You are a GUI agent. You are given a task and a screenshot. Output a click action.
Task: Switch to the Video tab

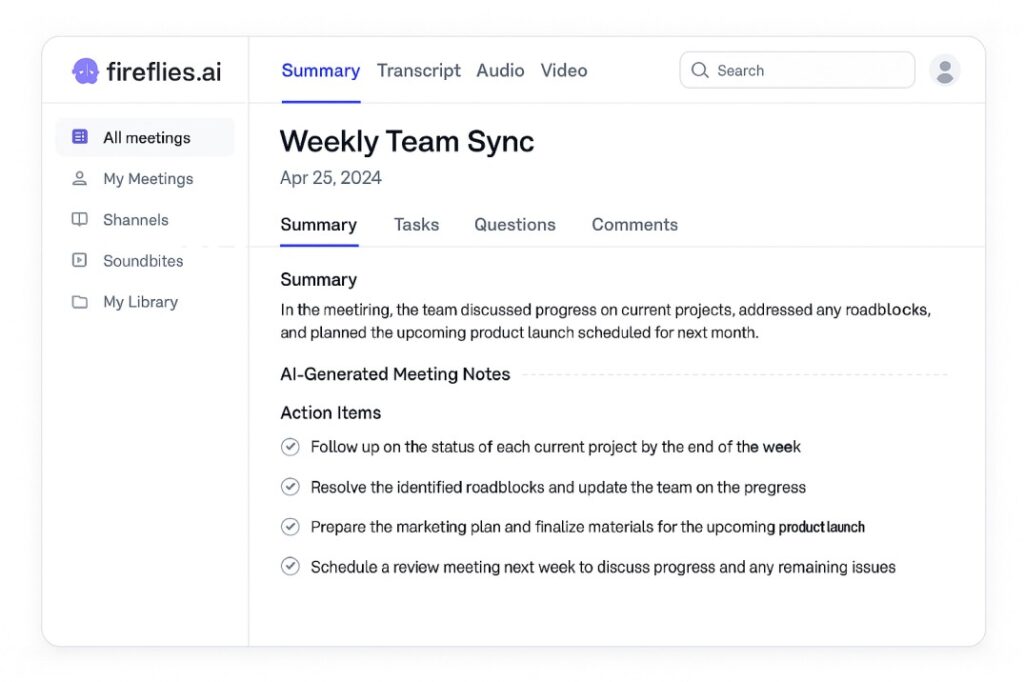pos(564,71)
